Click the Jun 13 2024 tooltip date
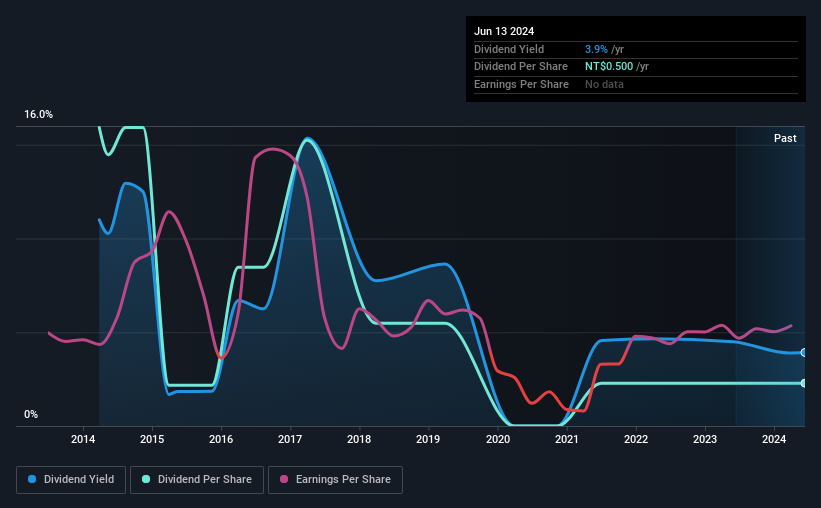The width and height of the screenshot is (821, 508). [504, 31]
